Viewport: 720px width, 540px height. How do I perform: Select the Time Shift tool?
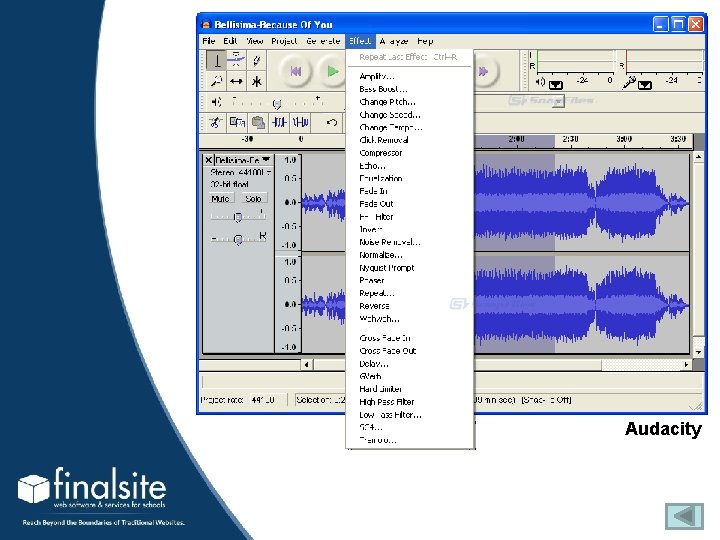[236, 81]
